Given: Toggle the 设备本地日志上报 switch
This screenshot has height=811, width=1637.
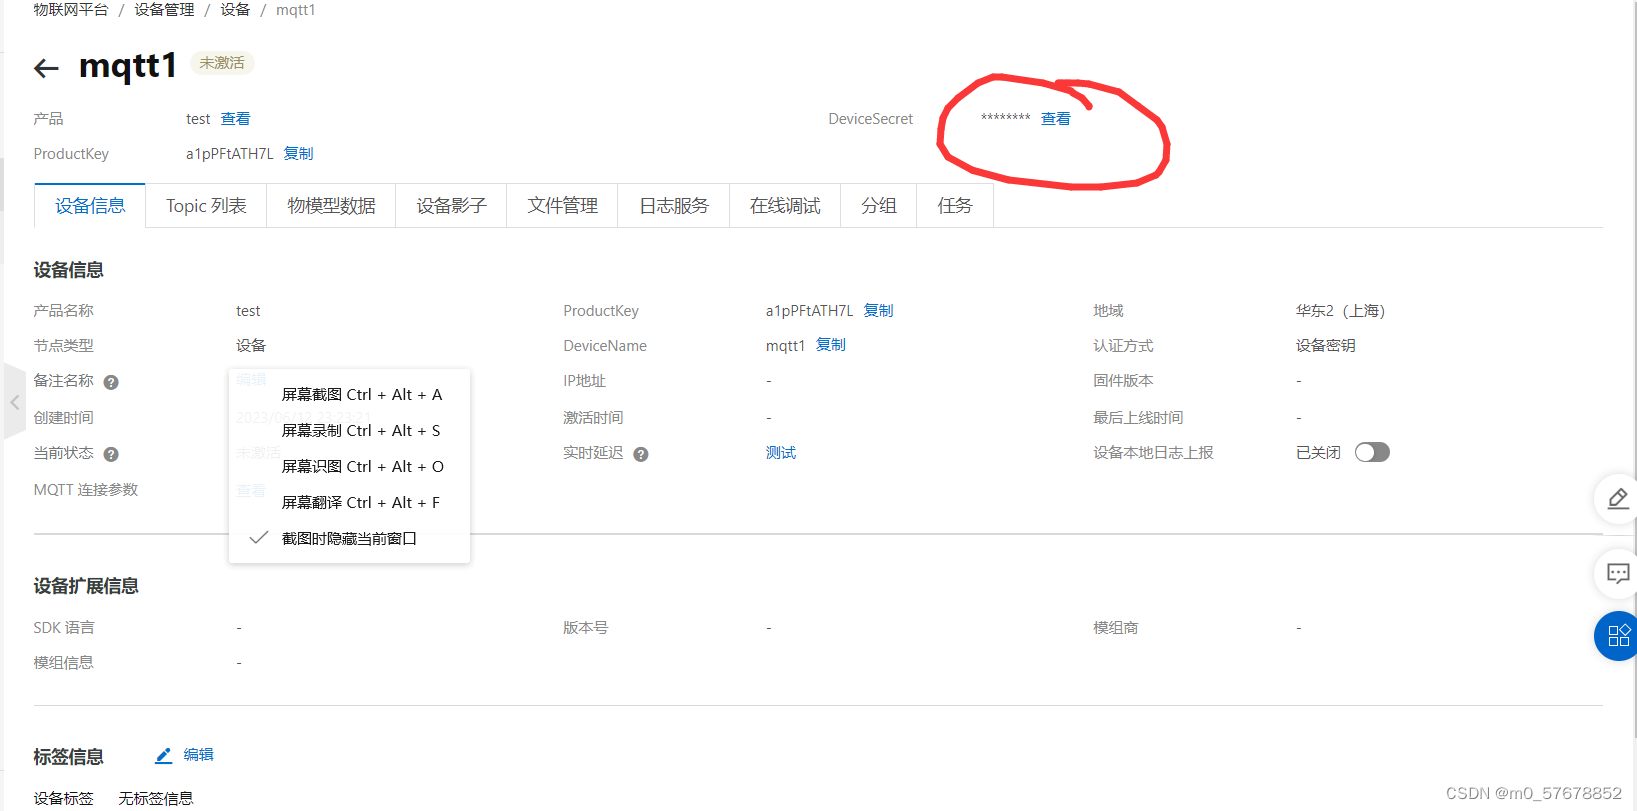Looking at the screenshot, I should [1372, 452].
